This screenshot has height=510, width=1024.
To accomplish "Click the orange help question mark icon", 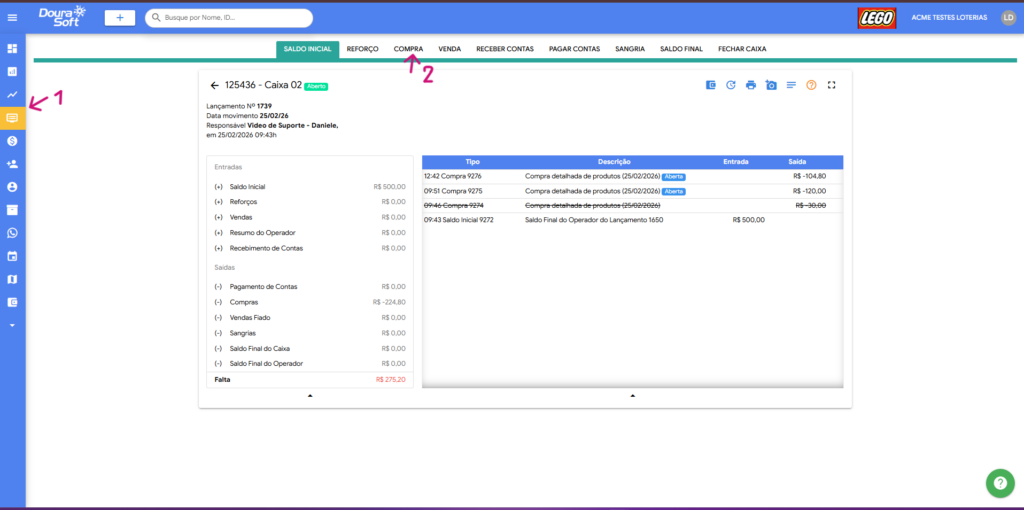I will [811, 85].
